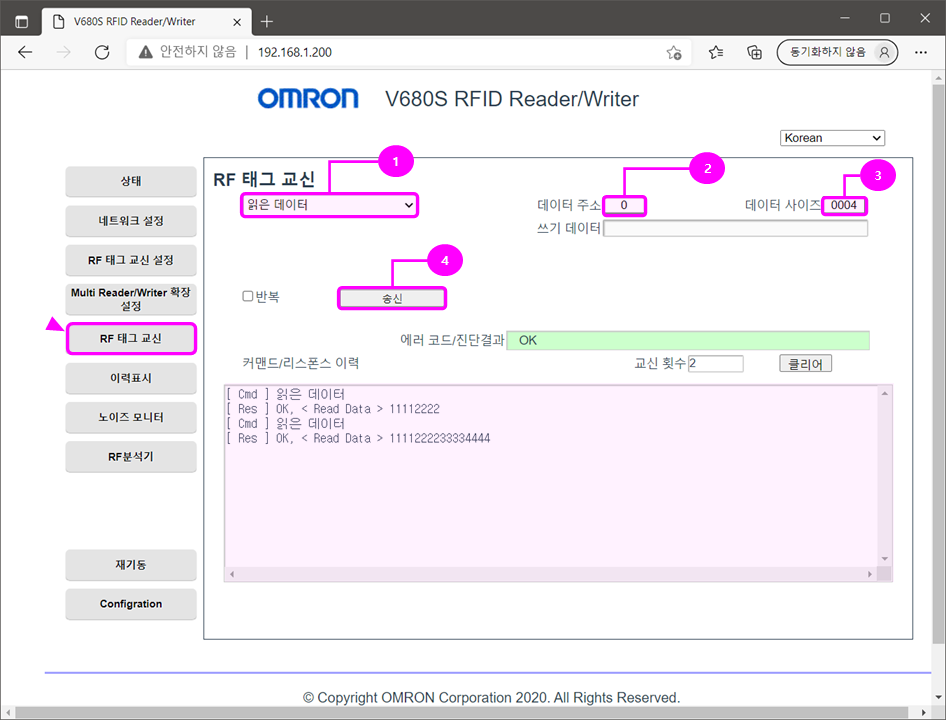The height and width of the screenshot is (720, 946).
Task: Click the 클리어 button
Action: [805, 363]
